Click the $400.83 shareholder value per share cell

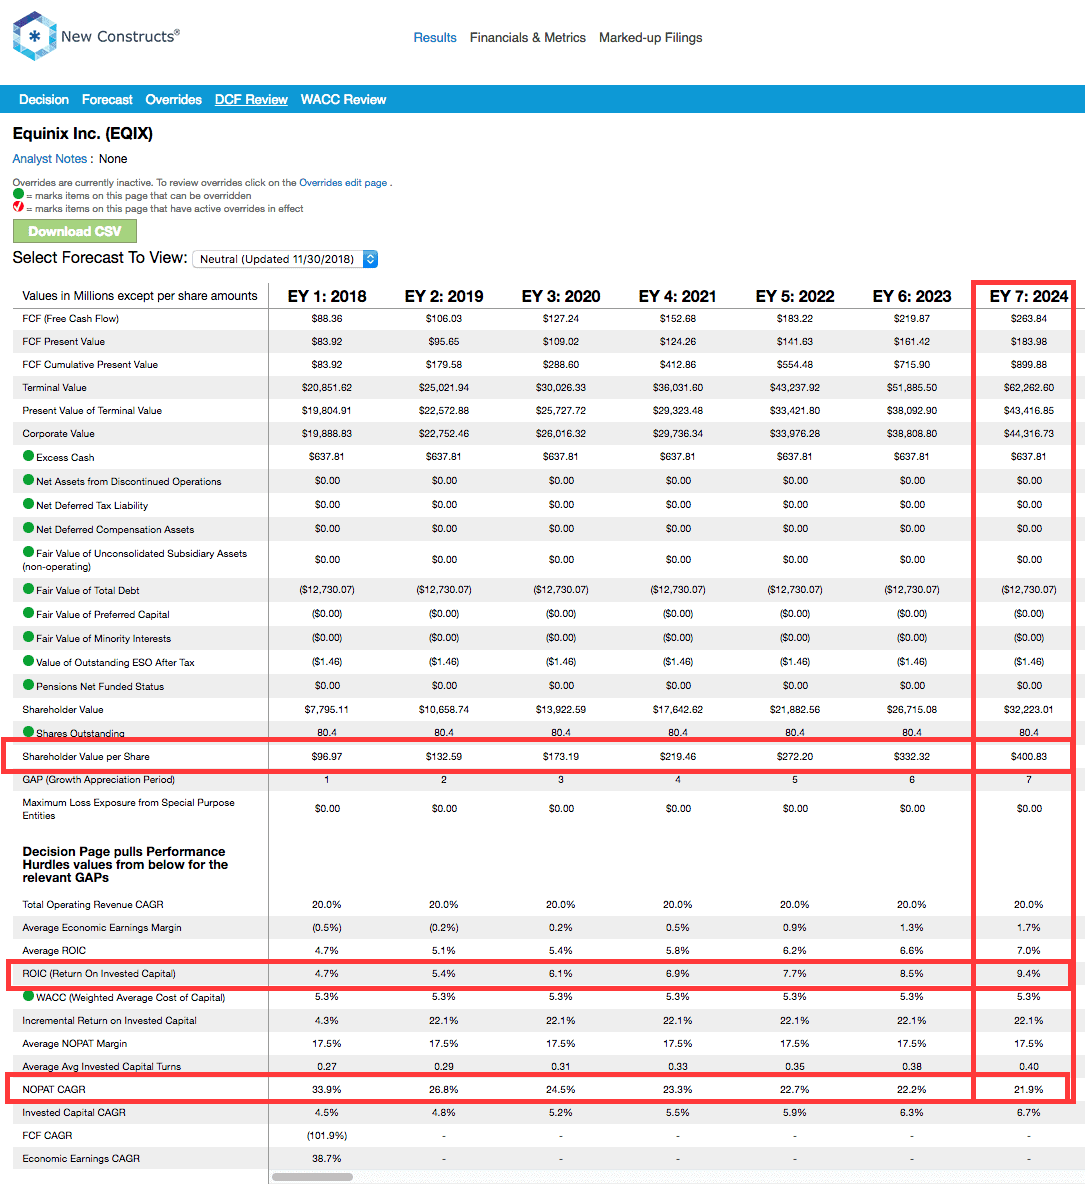coord(1029,756)
